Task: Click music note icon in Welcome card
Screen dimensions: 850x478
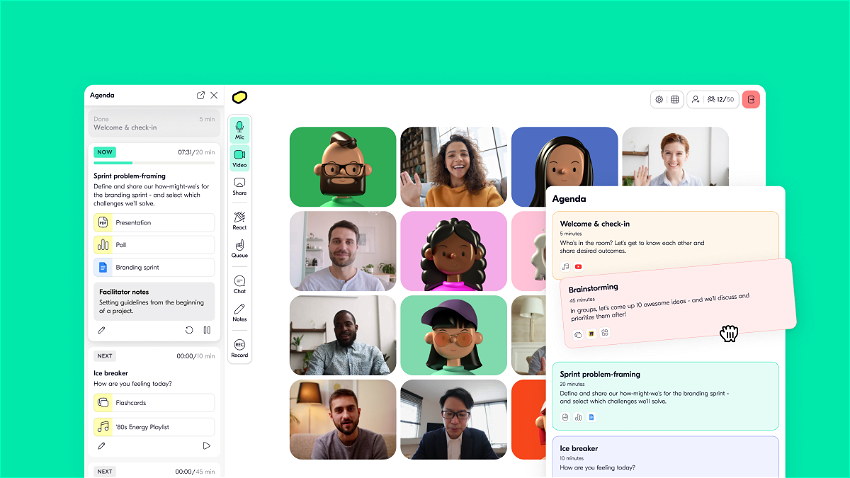Action: [x=565, y=267]
